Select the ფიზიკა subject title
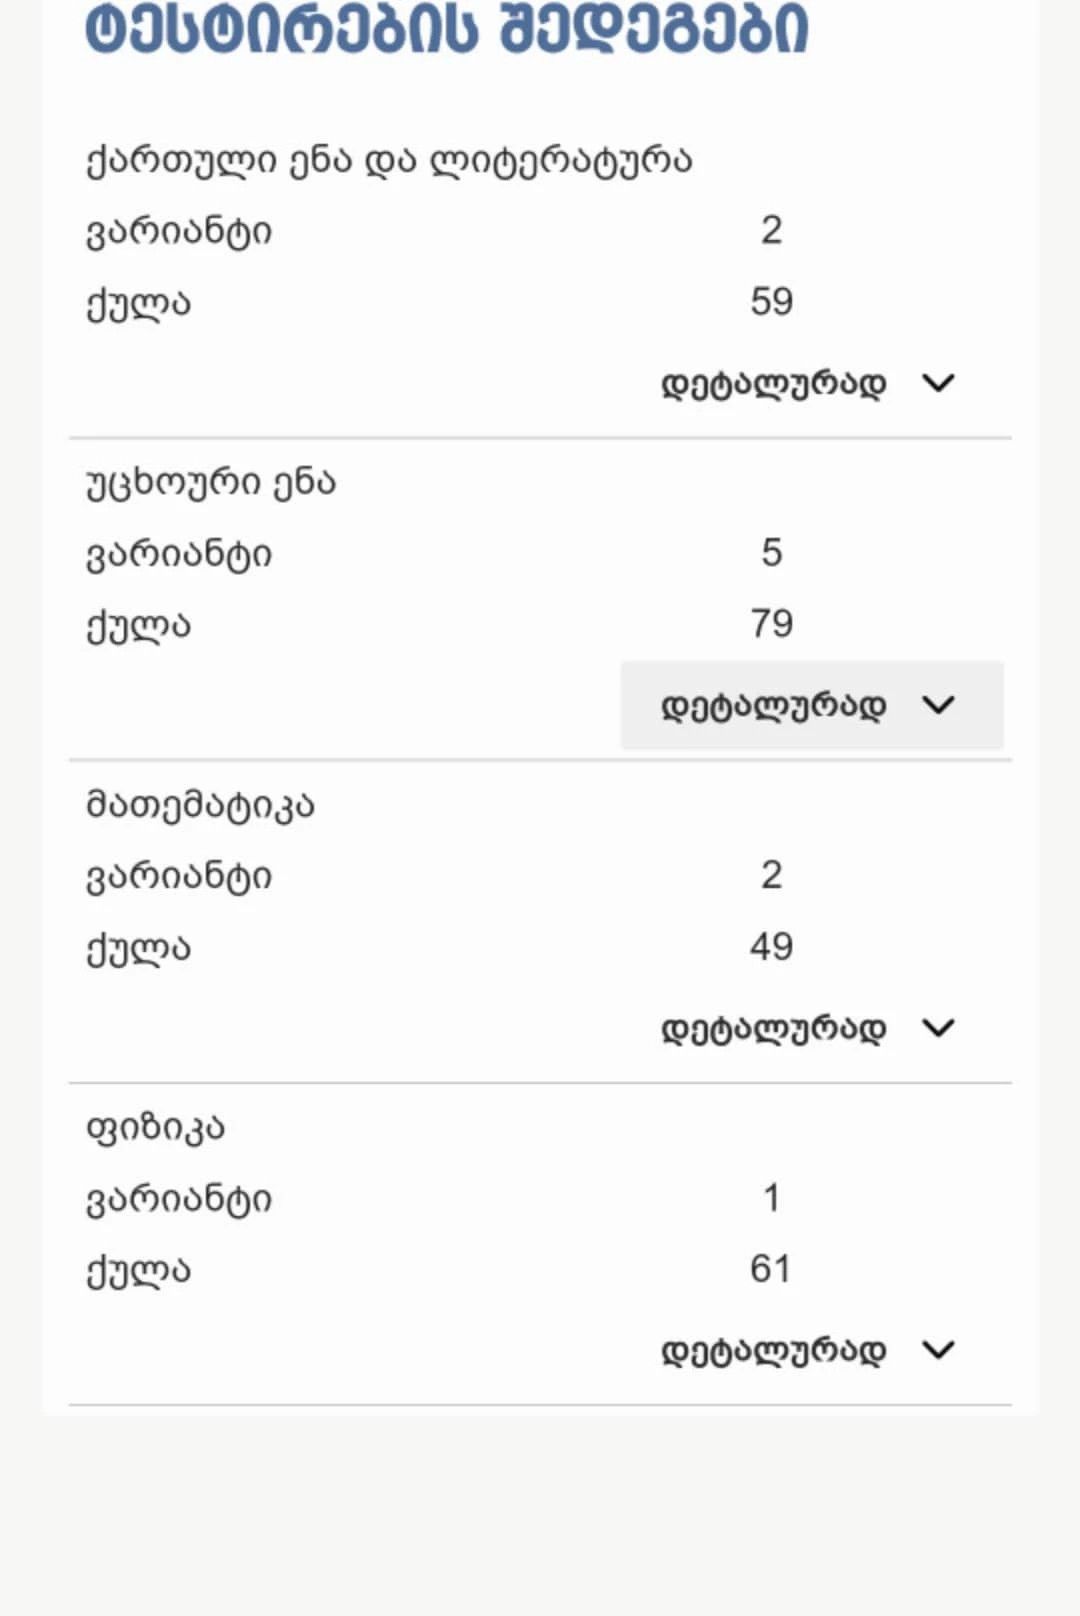 pos(155,1127)
